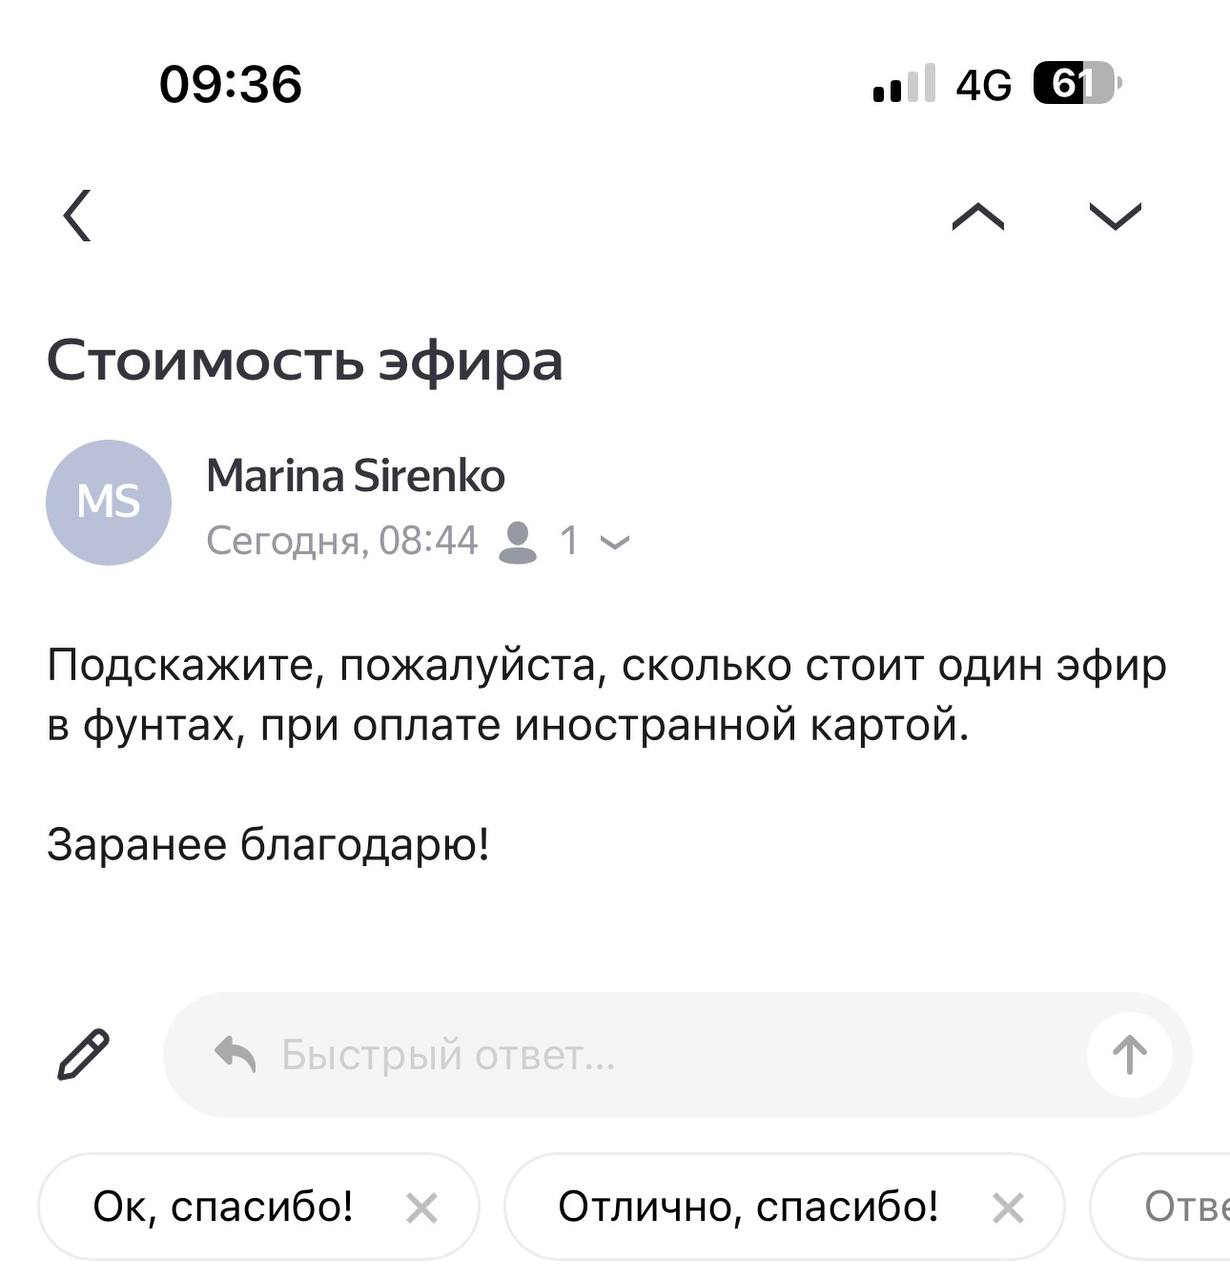The width and height of the screenshot is (1230, 1280).
Task: Go to previous email with up chevron
Action: point(977,216)
